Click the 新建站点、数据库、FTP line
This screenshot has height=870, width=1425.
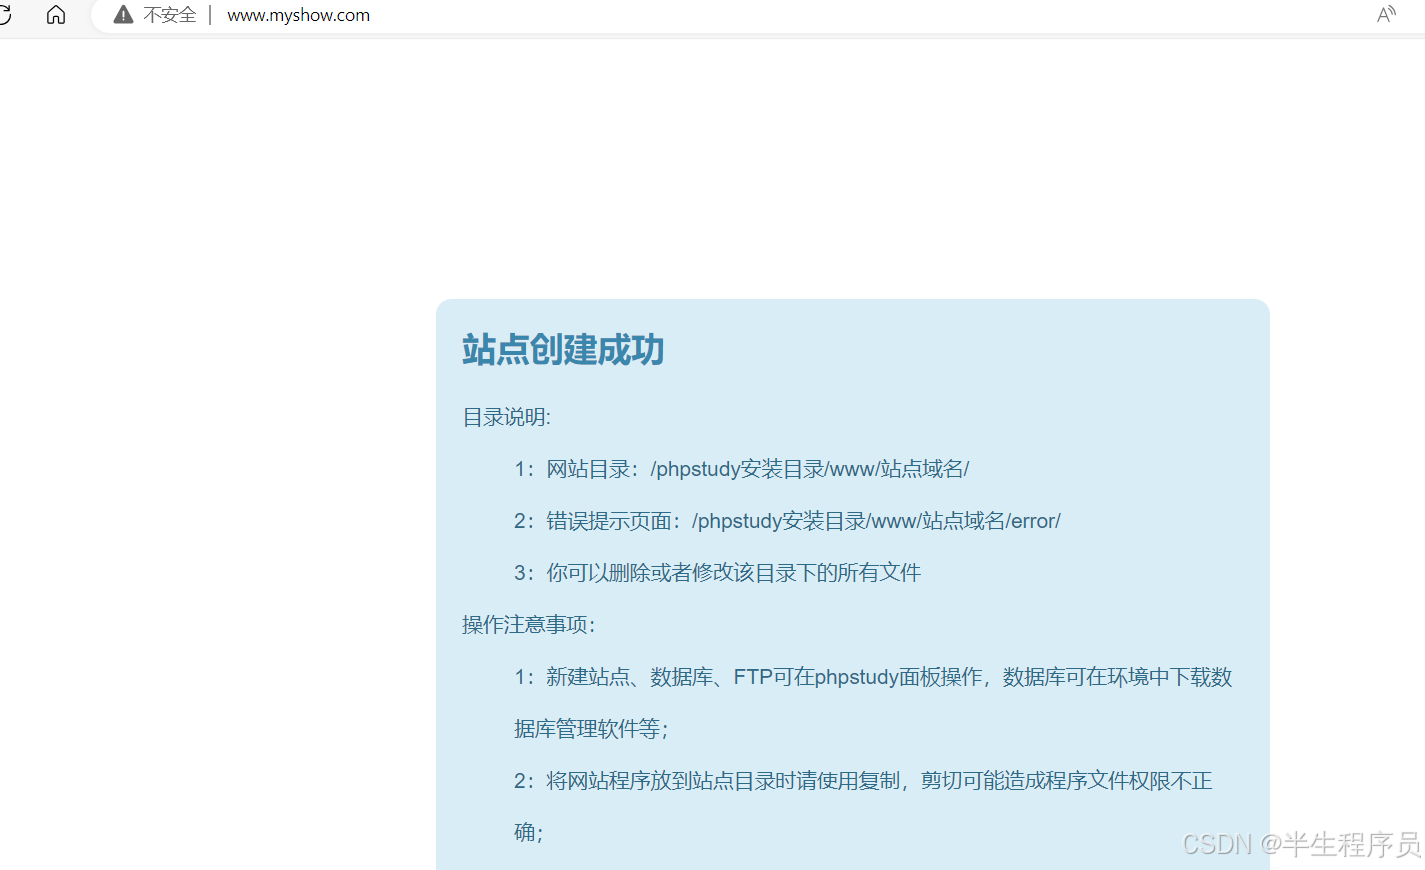pos(873,677)
